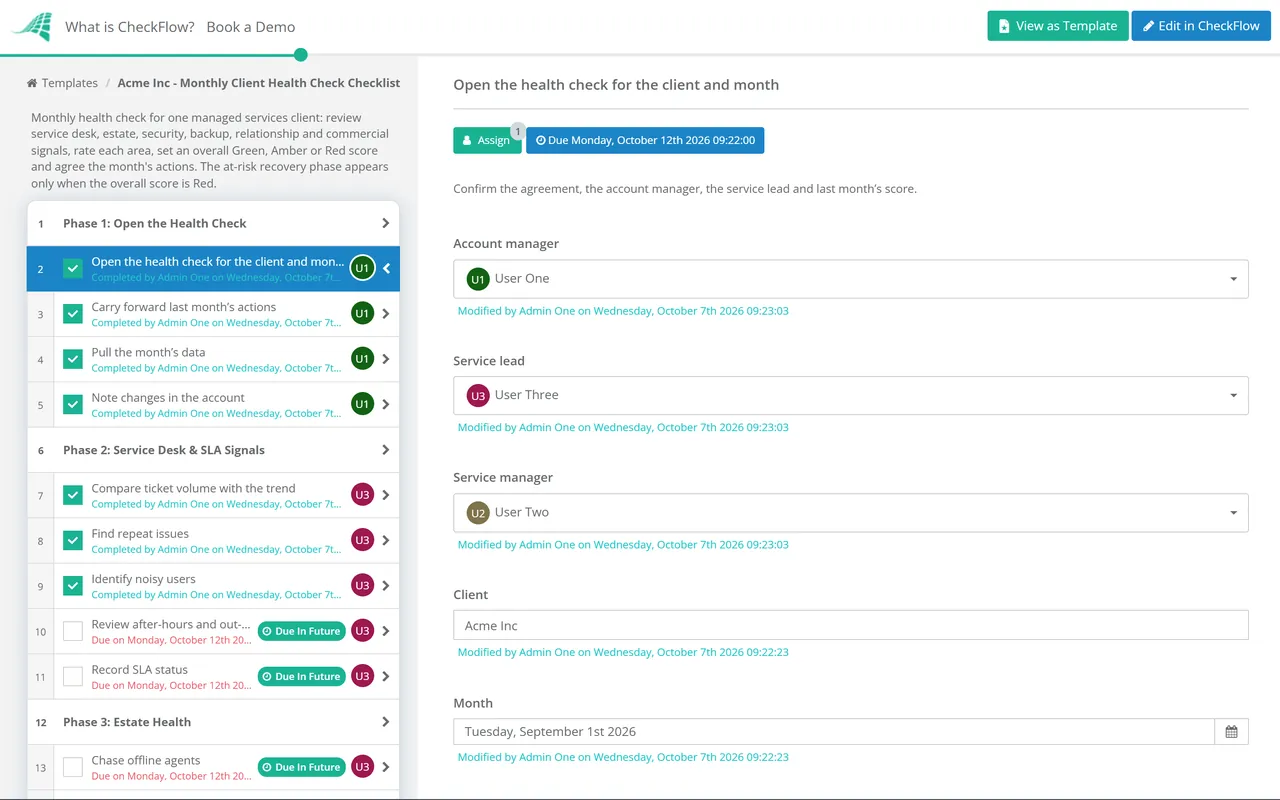Click the U3 avatar on Chase offline agents
The width and height of the screenshot is (1280, 800).
pos(362,767)
